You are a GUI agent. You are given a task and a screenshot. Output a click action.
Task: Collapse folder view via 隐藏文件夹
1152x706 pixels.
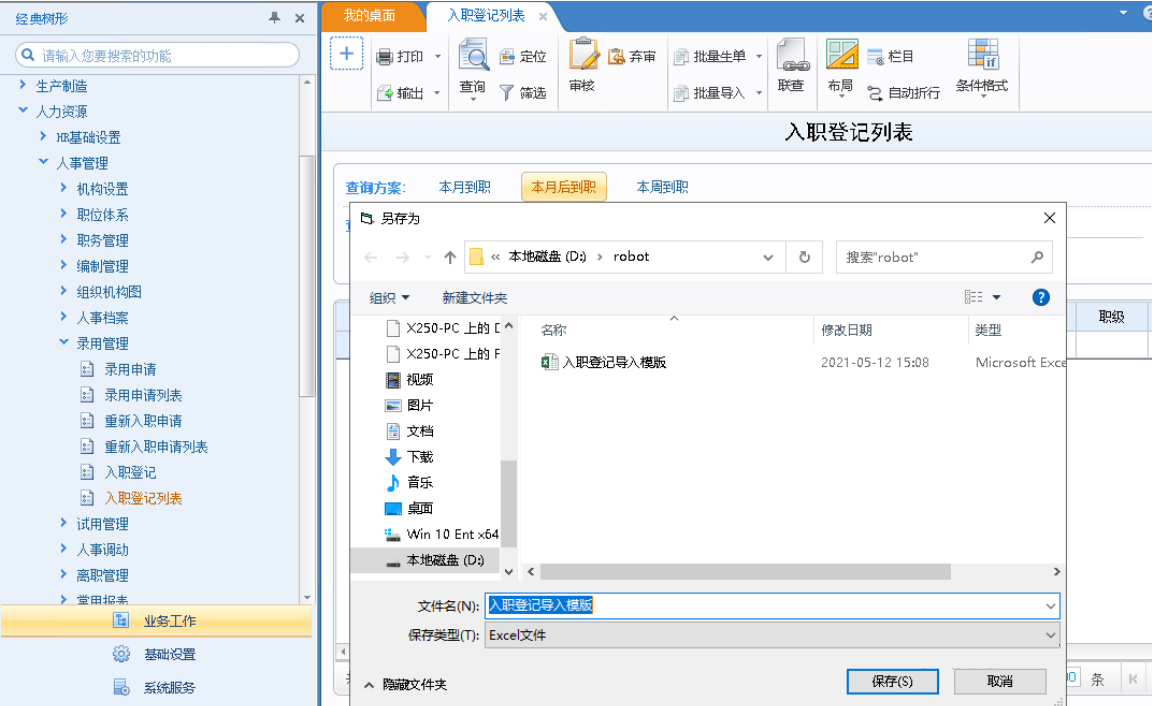point(406,685)
